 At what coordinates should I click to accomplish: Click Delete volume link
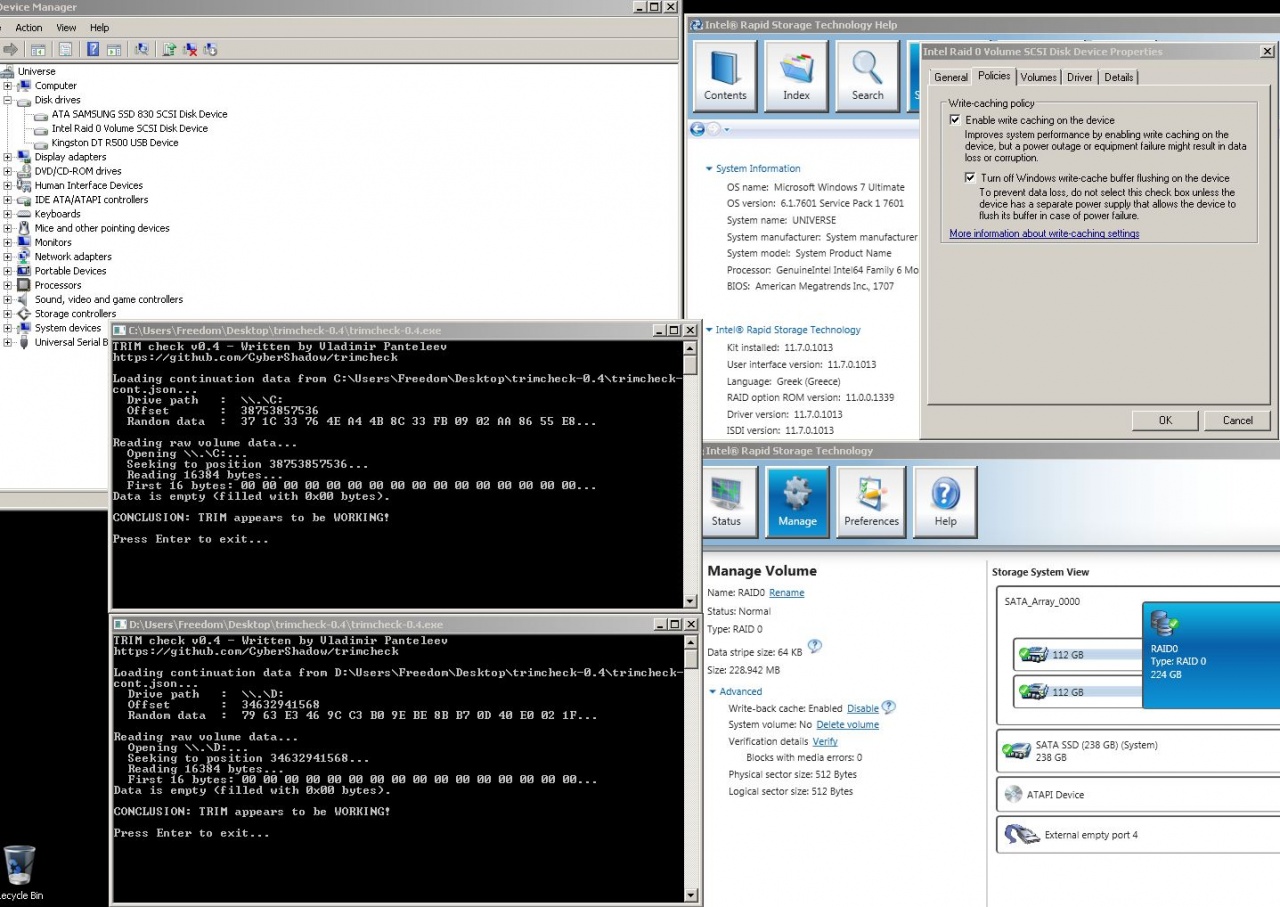click(847, 725)
